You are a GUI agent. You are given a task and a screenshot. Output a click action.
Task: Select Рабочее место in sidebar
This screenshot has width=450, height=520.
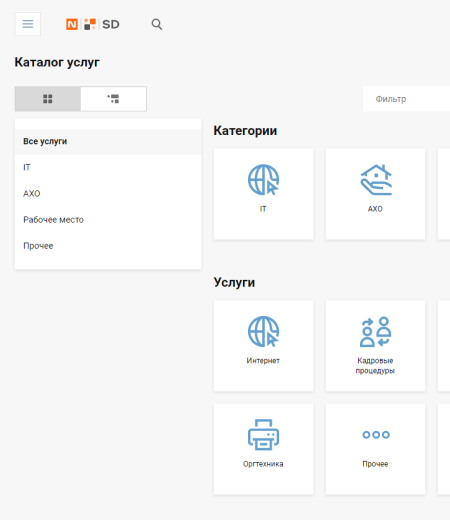point(108,220)
